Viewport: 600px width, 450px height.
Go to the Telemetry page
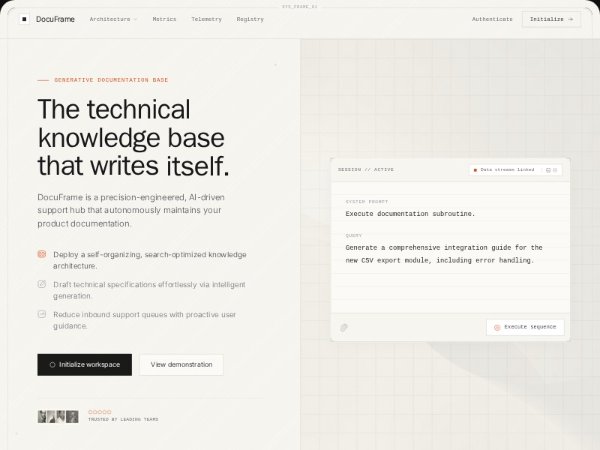tap(206, 19)
